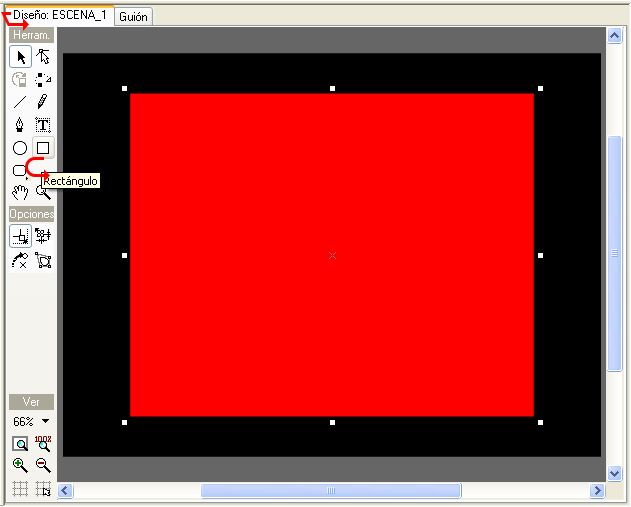
Task: Click the horizontal scrollbar right arrow
Action: (x=597, y=491)
